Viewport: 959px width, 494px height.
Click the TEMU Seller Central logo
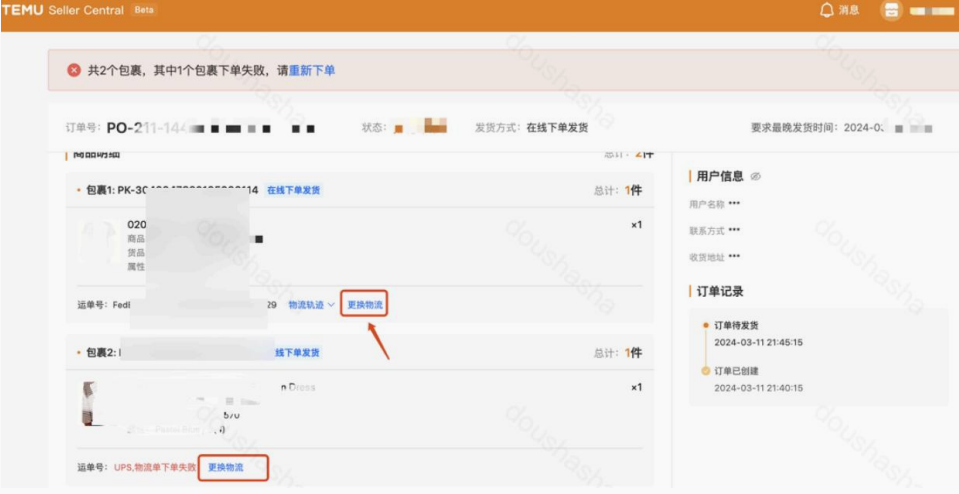(x=62, y=10)
